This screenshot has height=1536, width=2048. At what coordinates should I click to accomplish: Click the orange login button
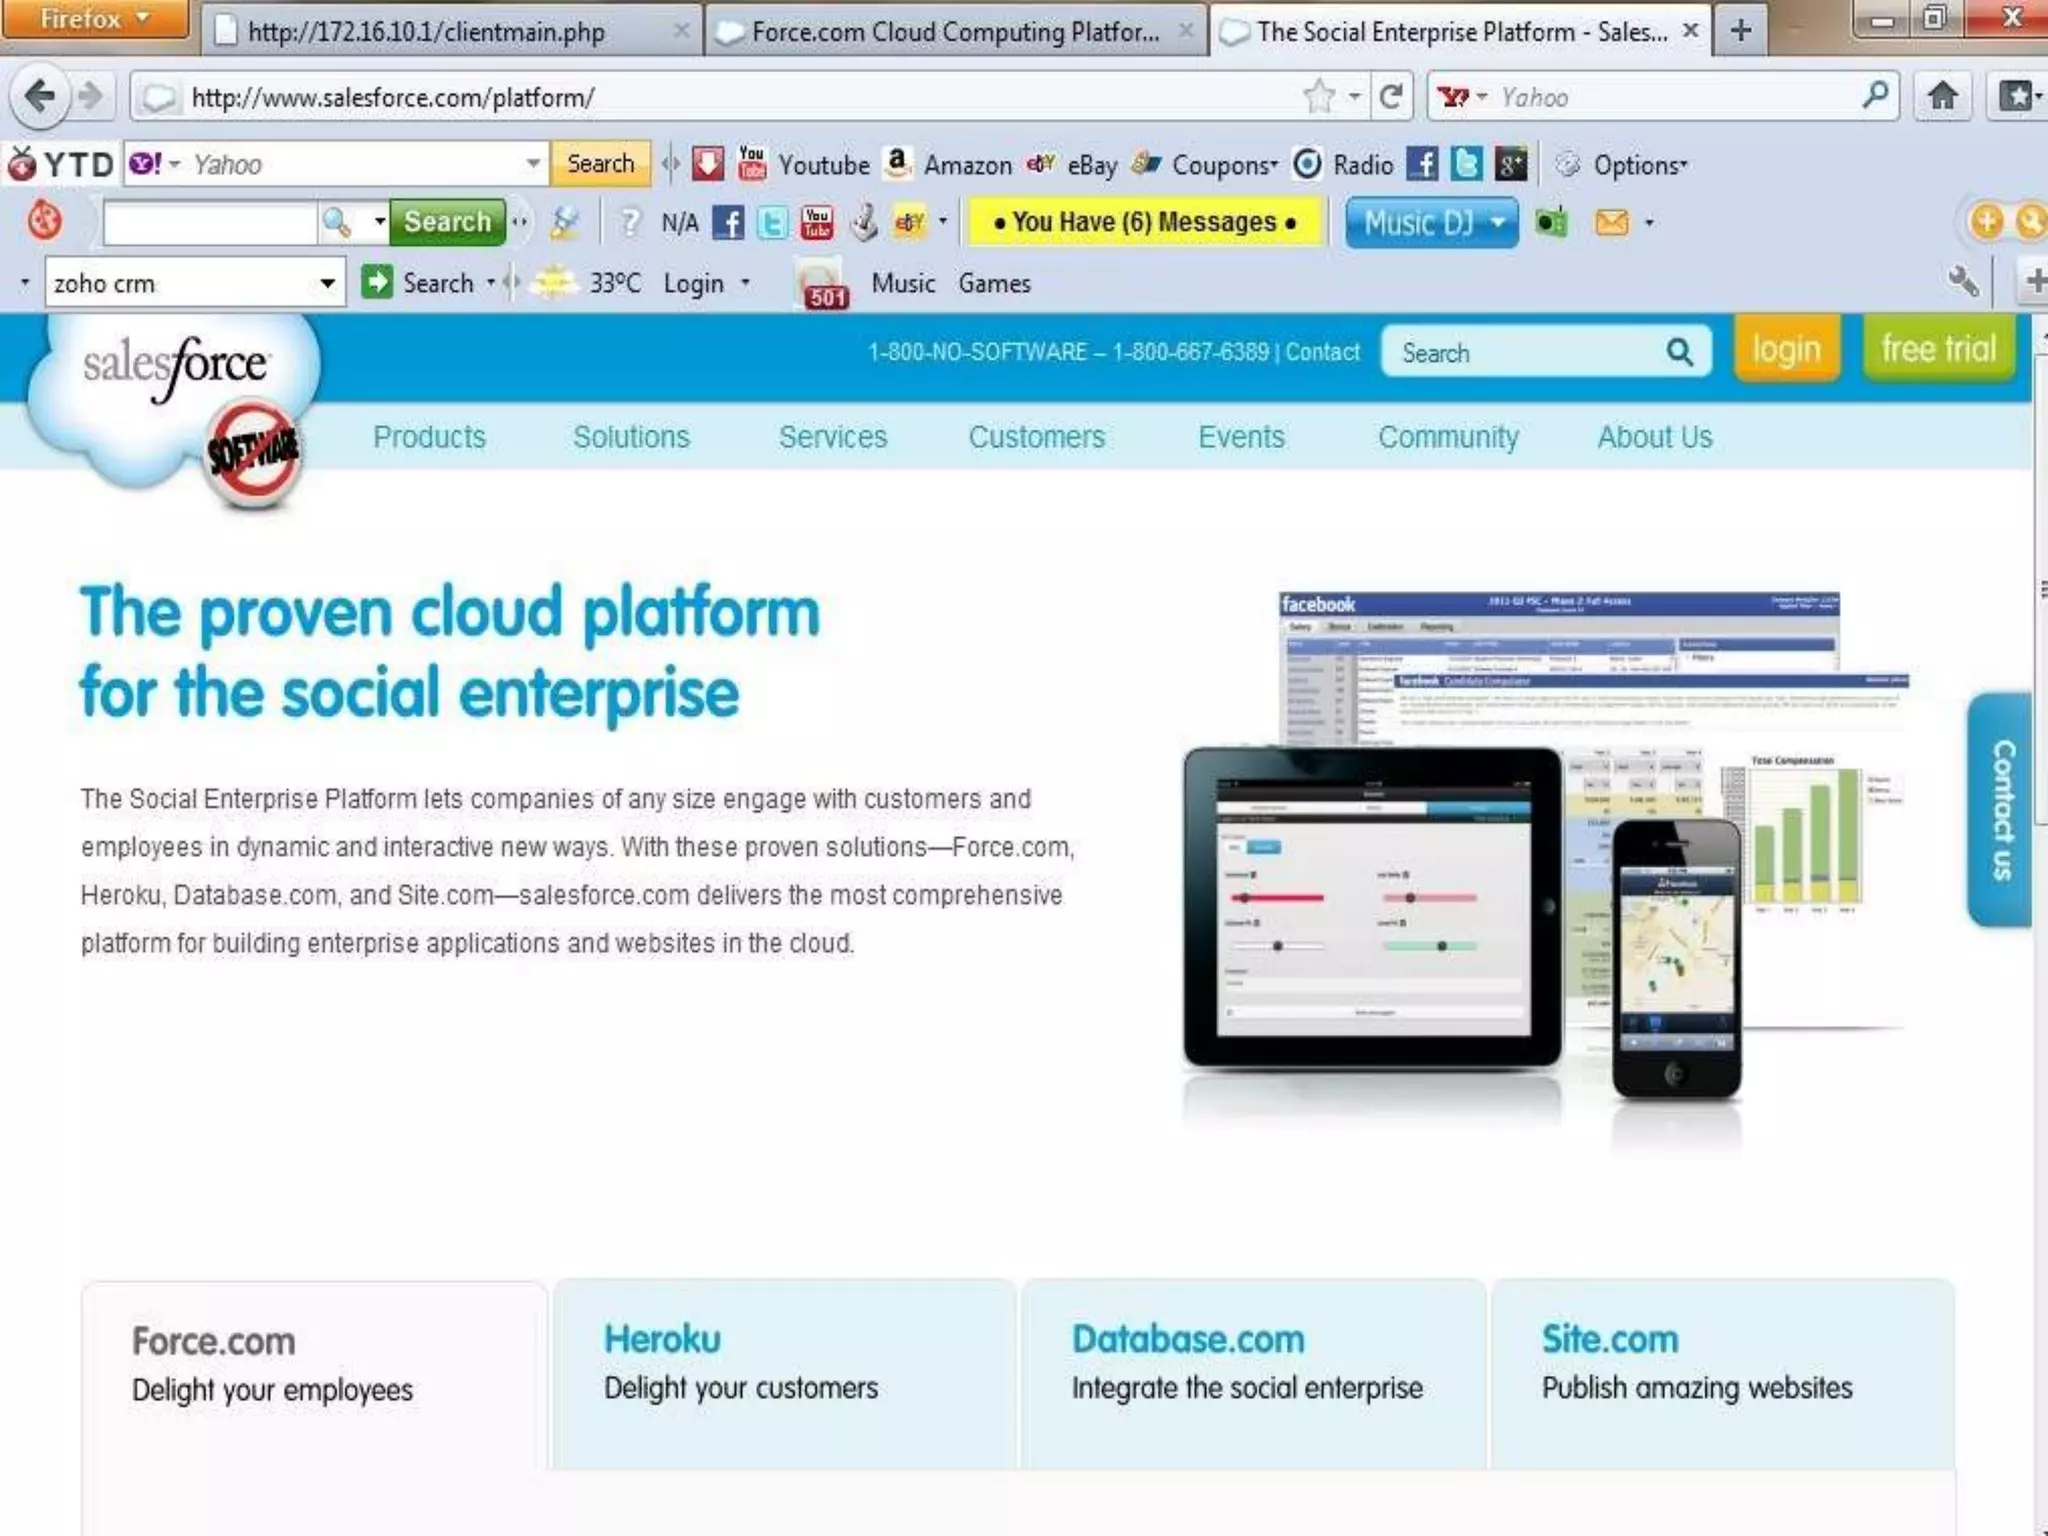(1786, 349)
